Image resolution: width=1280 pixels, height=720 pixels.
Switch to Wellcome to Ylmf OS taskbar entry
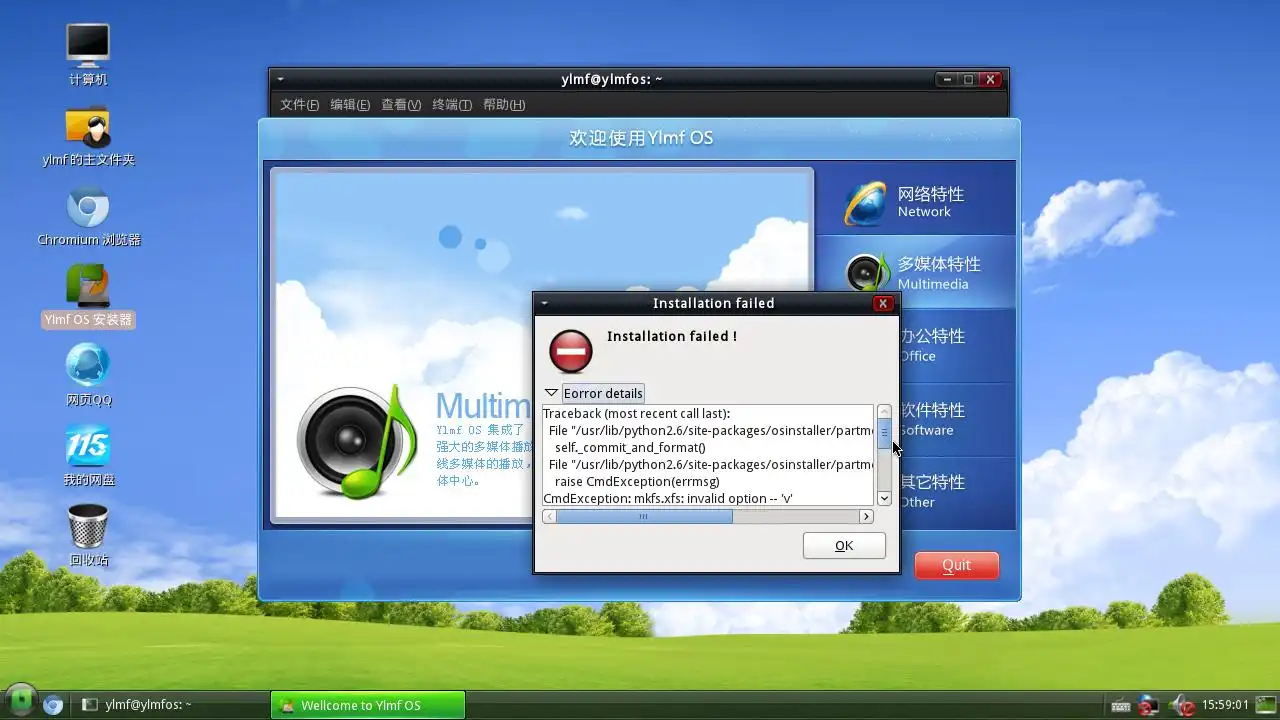(368, 704)
